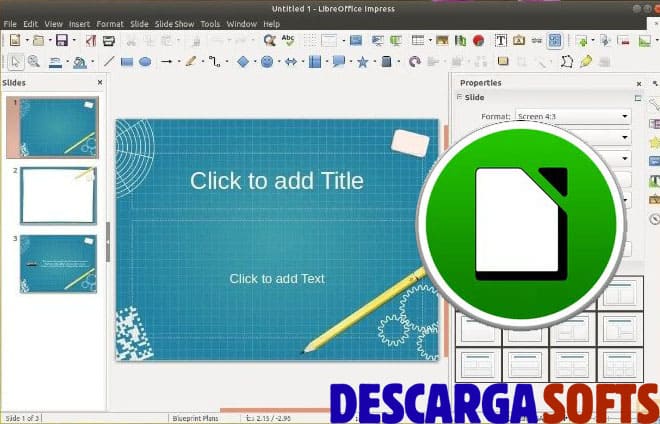Open the Format menu
The height and width of the screenshot is (424, 660).
click(110, 24)
